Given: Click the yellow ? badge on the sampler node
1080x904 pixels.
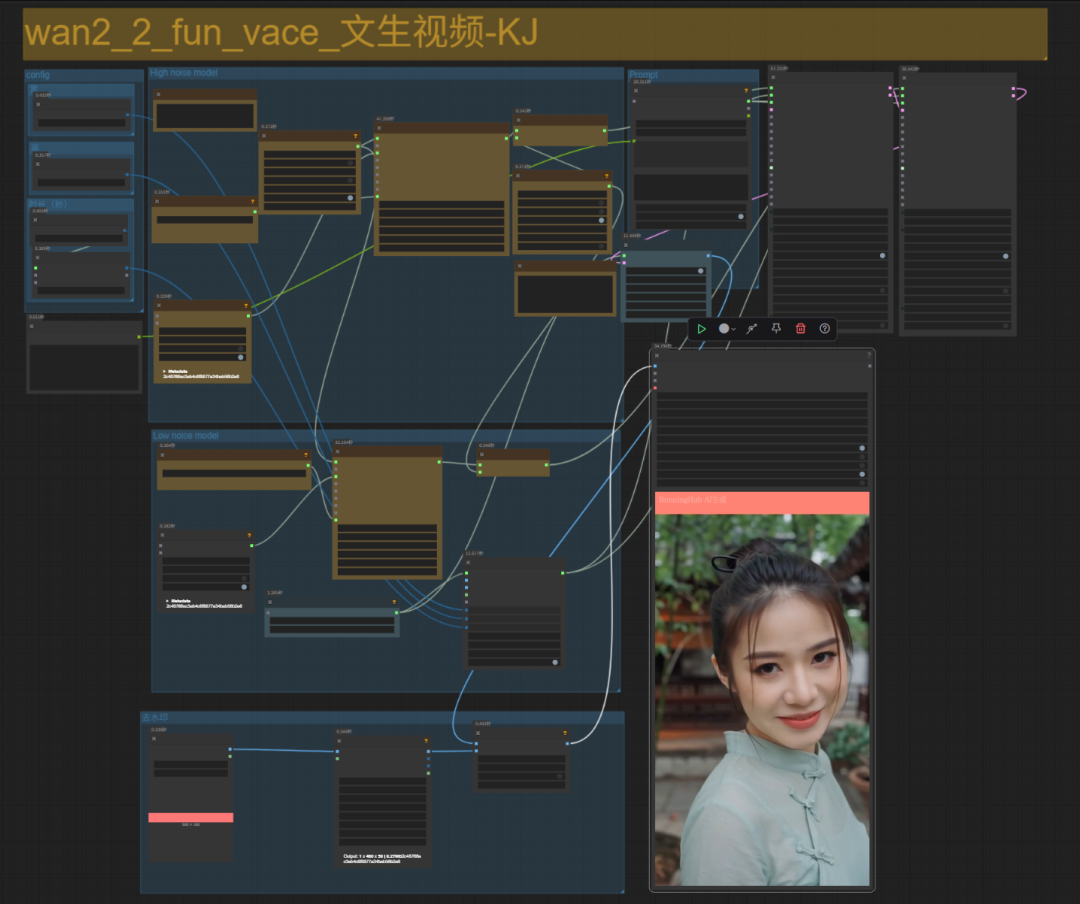Looking at the screenshot, I should point(607,175).
